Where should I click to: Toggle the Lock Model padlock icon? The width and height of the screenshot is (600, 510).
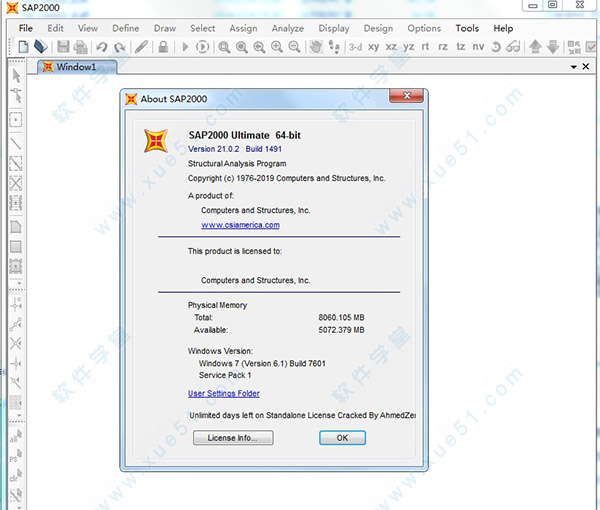(163, 47)
